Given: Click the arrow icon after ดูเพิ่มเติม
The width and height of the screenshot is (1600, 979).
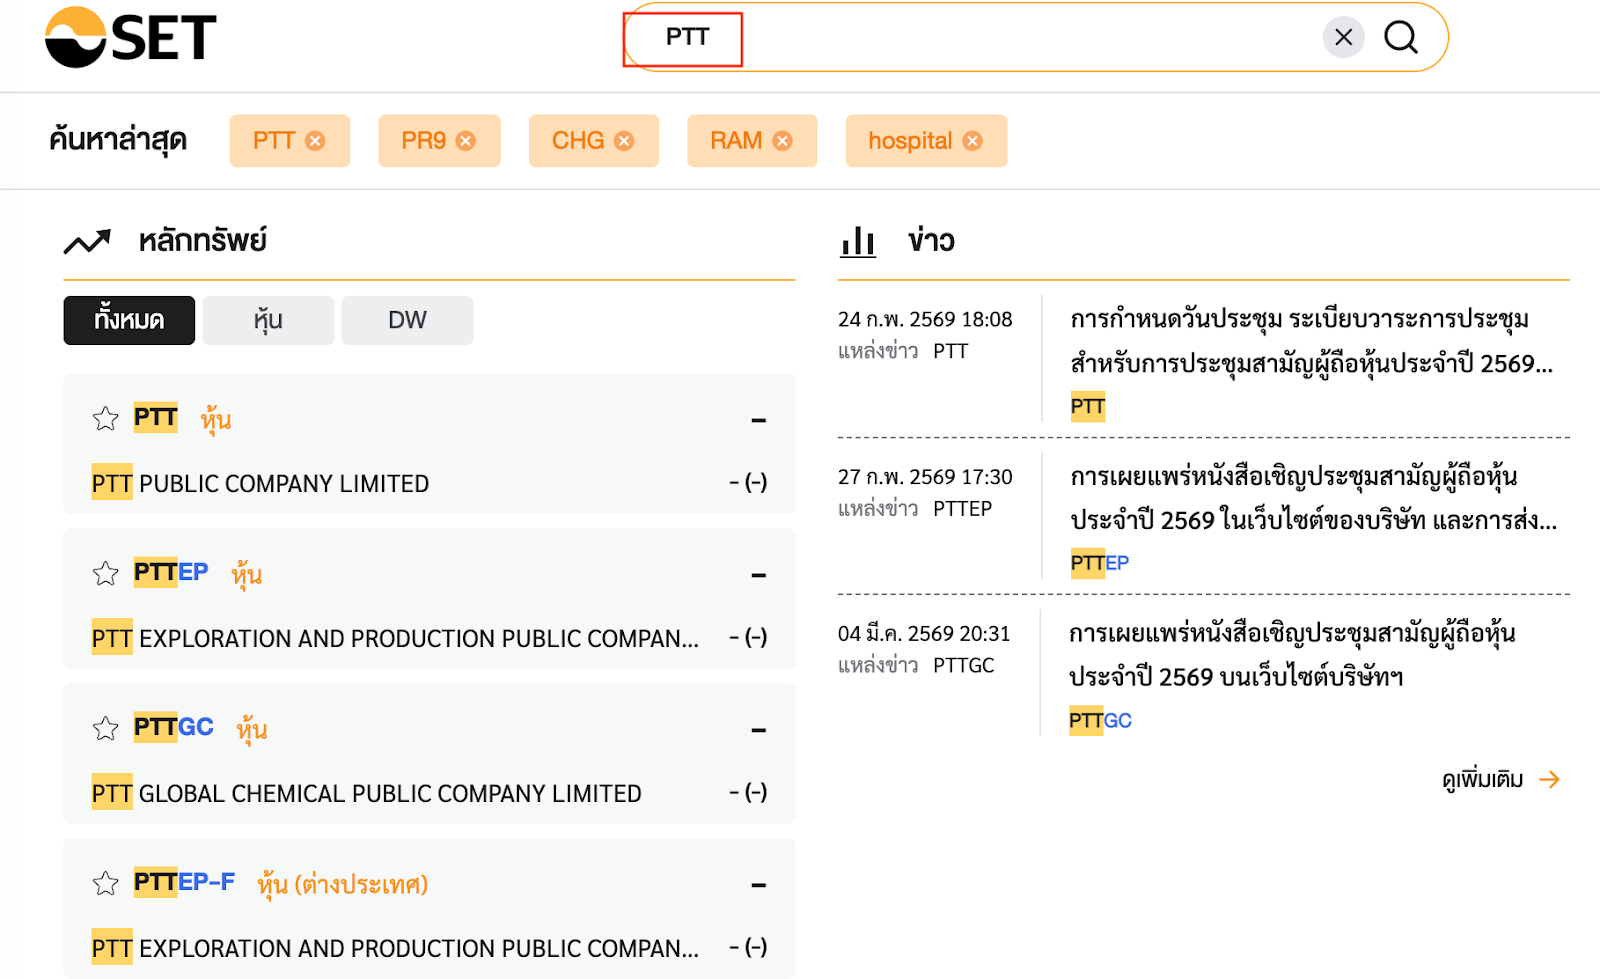Looking at the screenshot, I should 1550,779.
